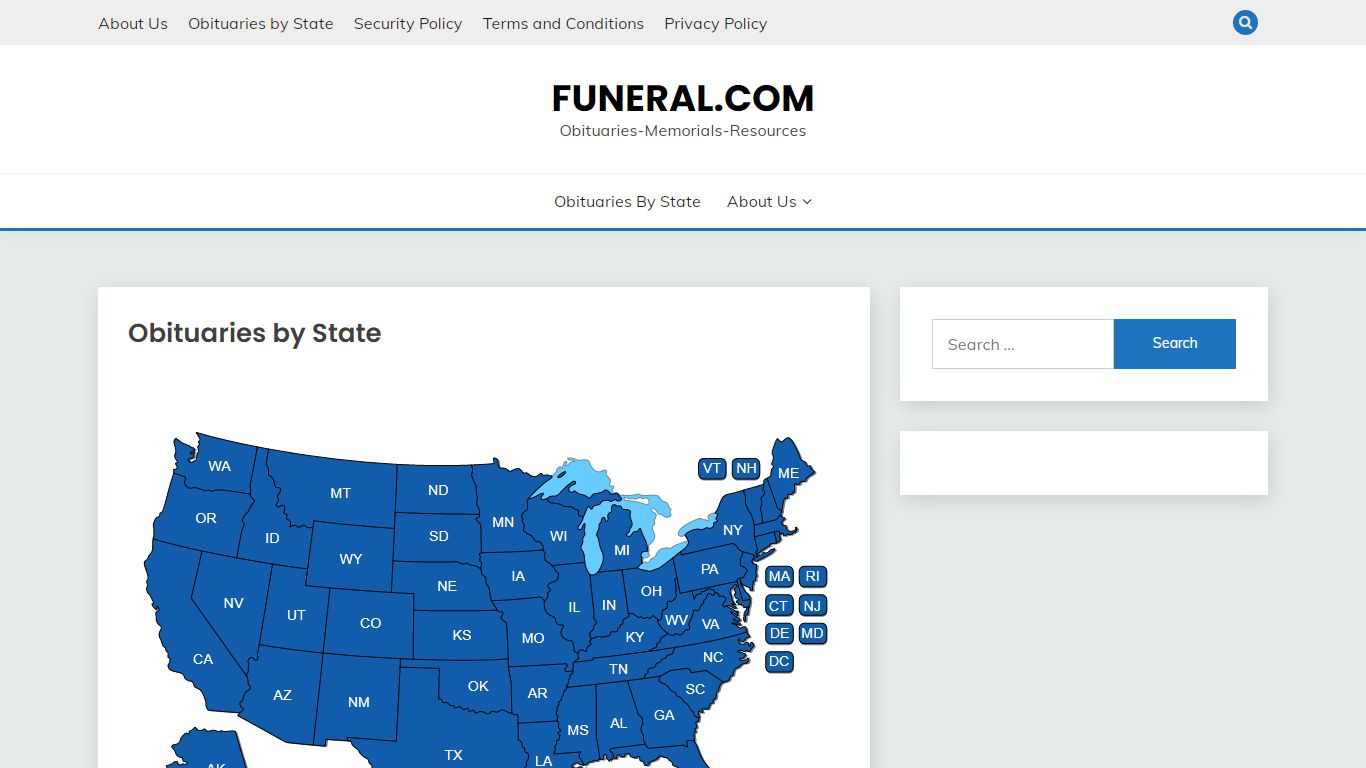Choose Montana (MT) on the map

[x=340, y=493]
